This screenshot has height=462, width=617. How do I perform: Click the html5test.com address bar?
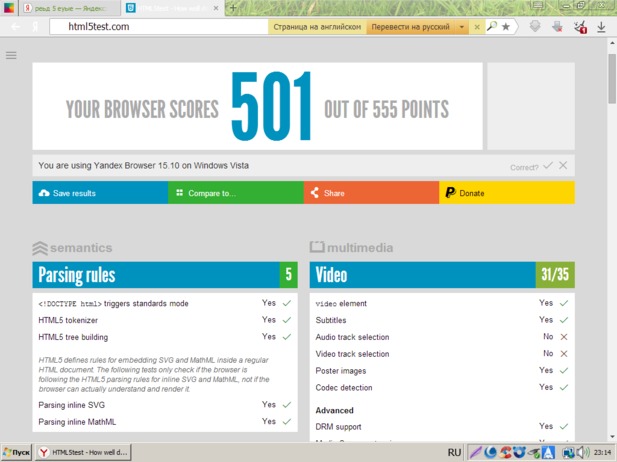157,27
